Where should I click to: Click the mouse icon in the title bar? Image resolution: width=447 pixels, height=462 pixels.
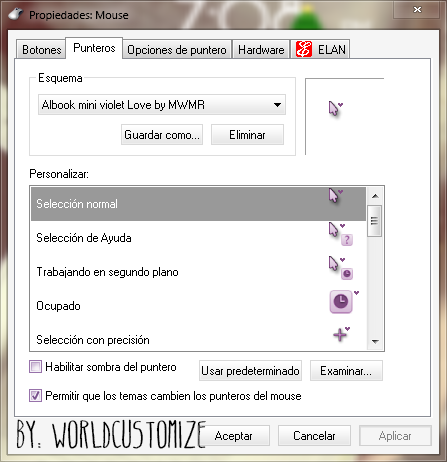point(15,14)
